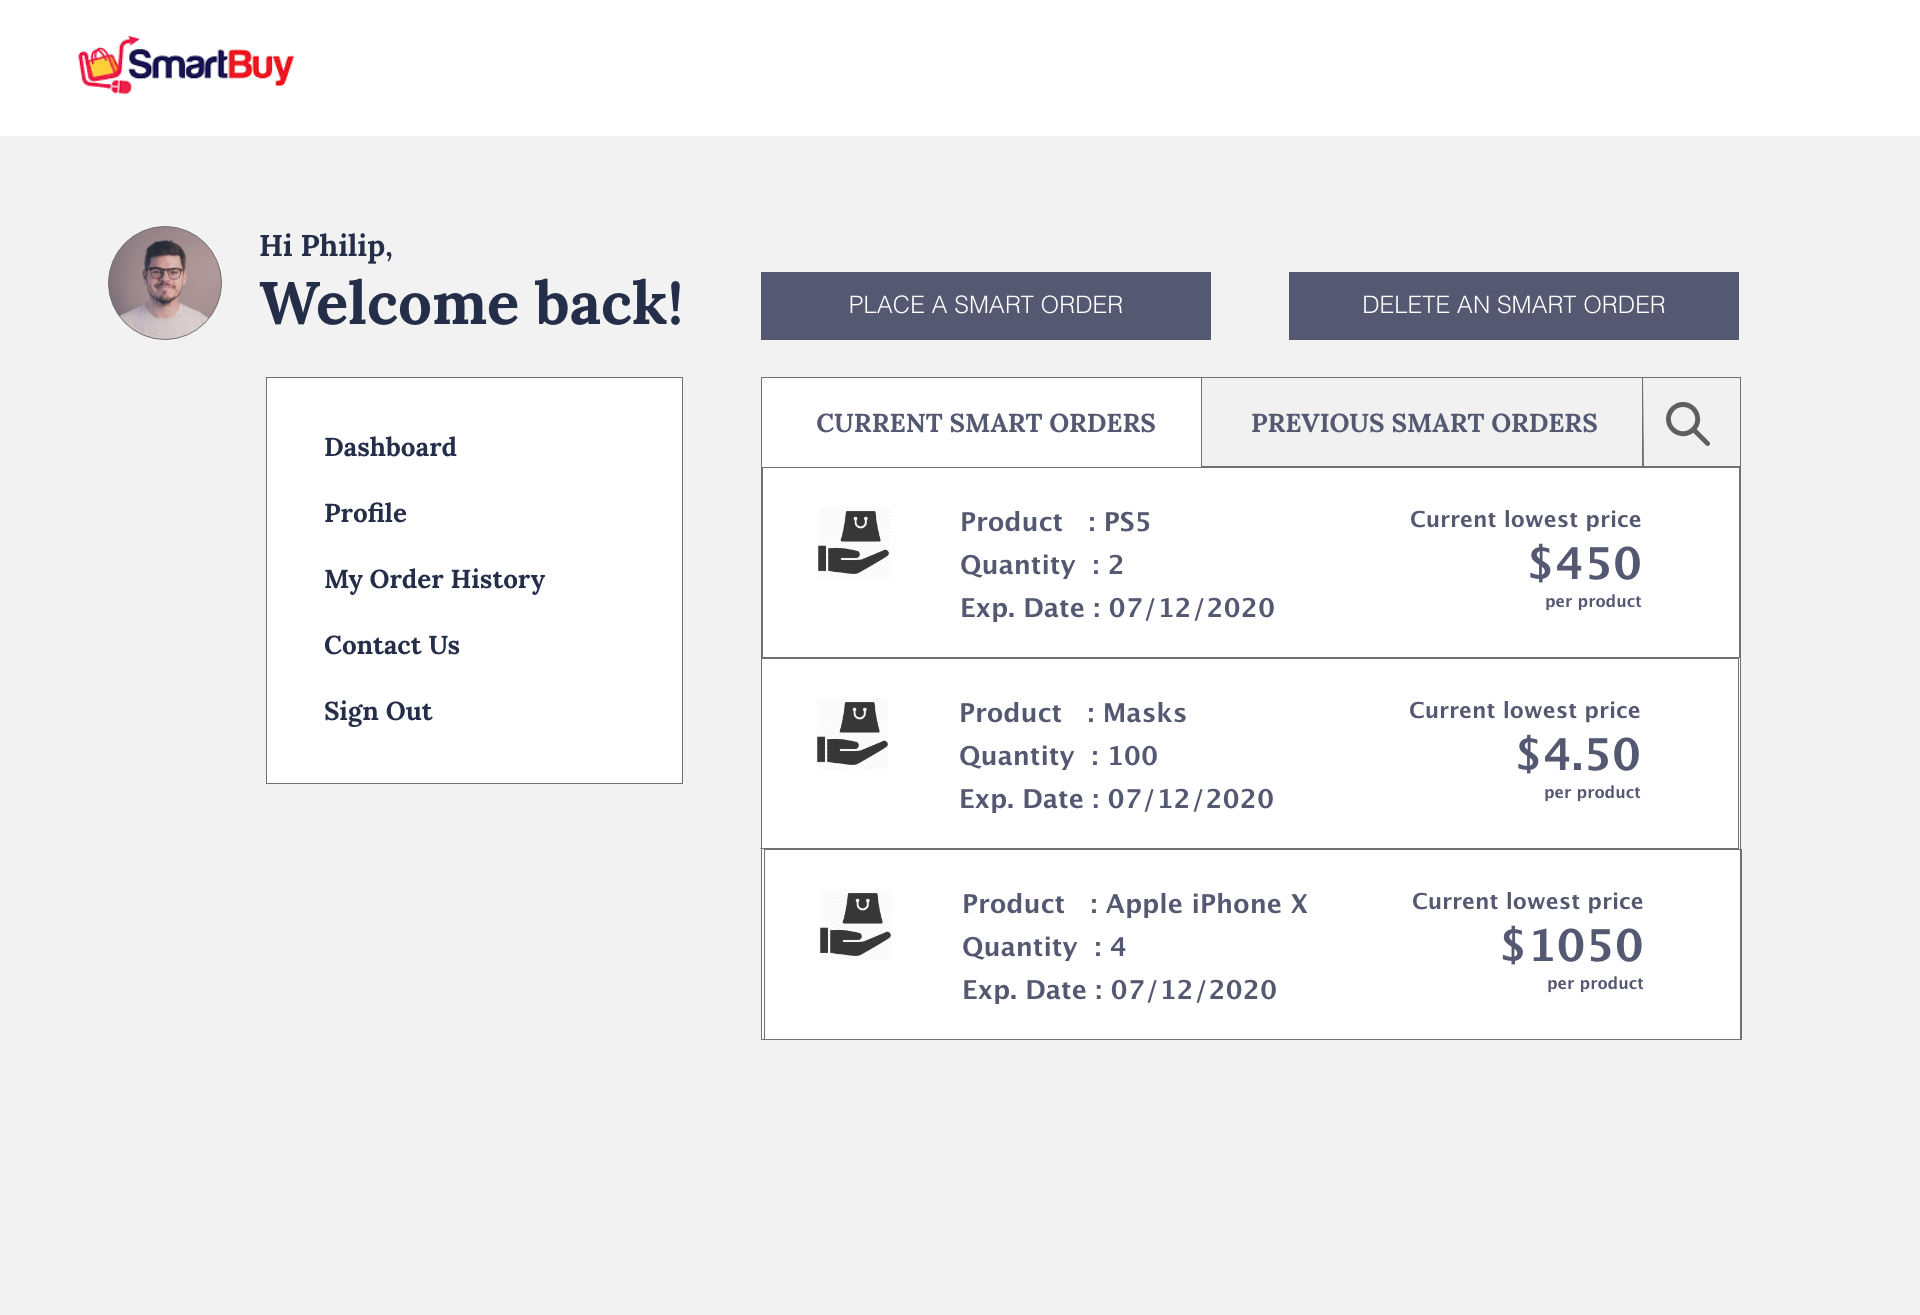The image size is (1920, 1315).
Task: Click the PS5 order shopping bag icon
Action: (853, 542)
